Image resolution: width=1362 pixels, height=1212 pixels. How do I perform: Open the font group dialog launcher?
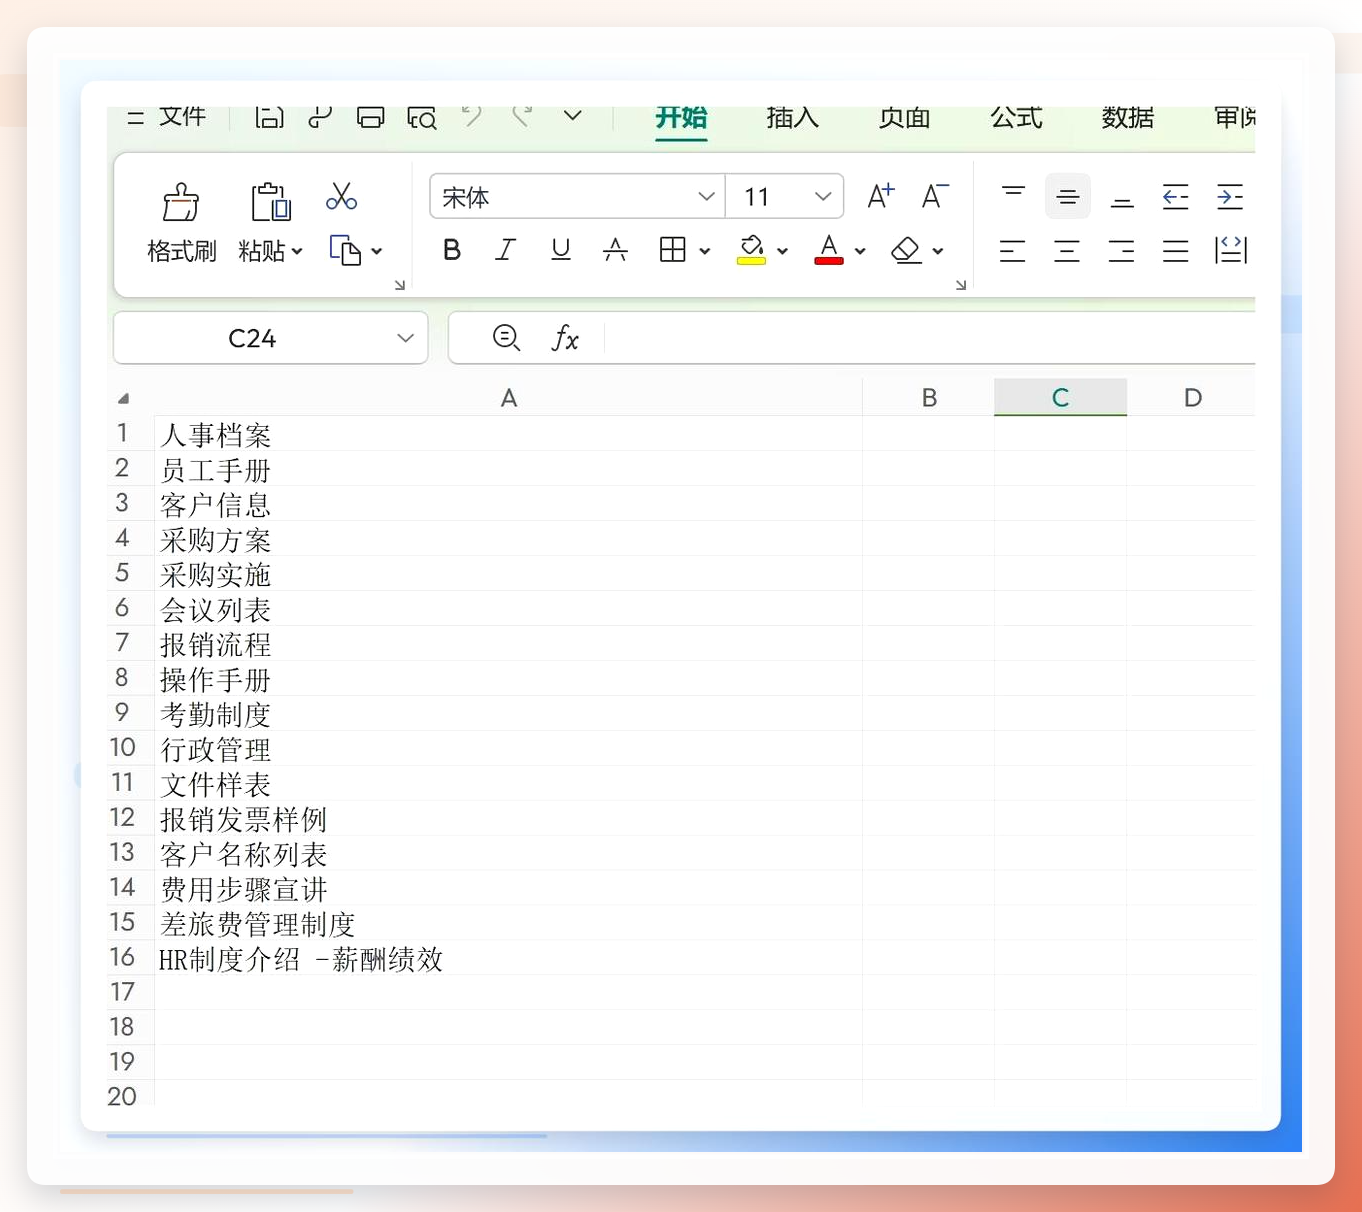point(961,285)
